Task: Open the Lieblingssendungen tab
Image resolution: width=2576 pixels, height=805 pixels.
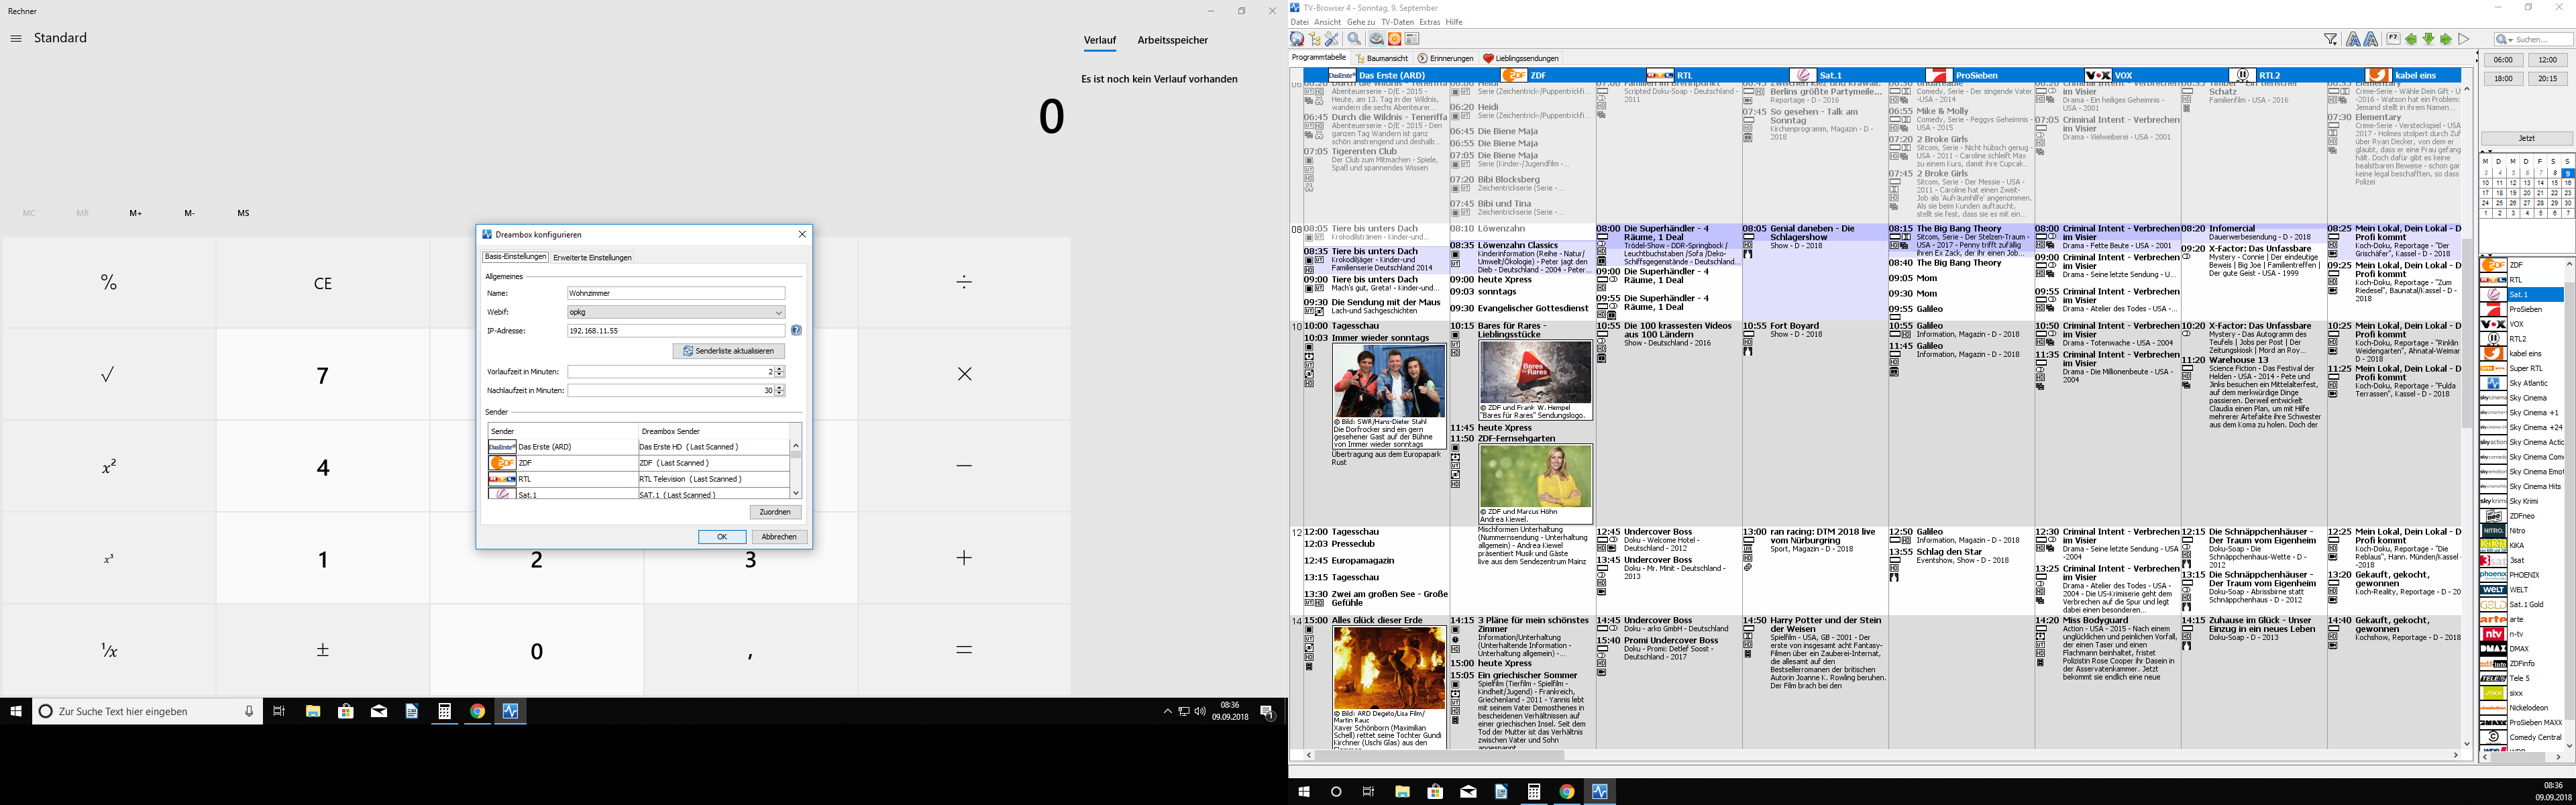Action: (1521, 58)
